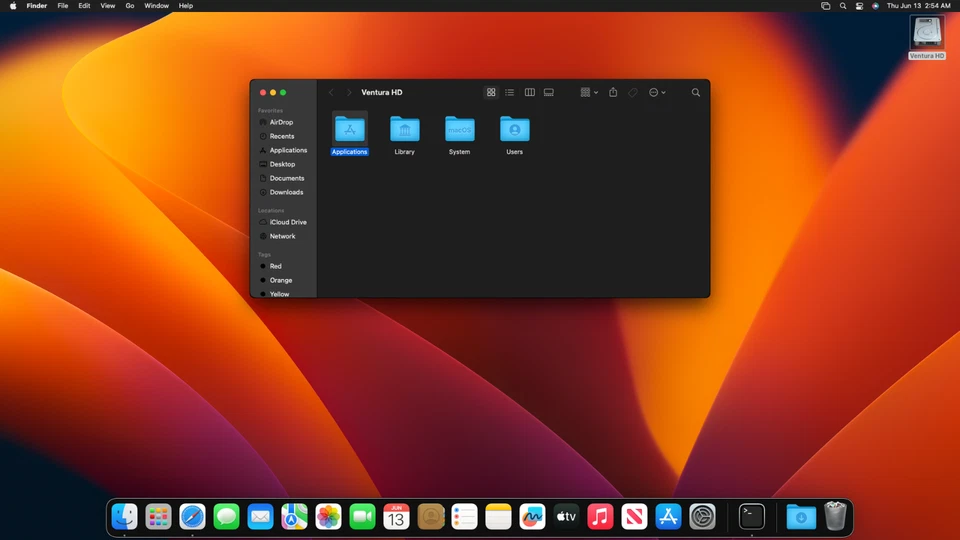Switch Finder to icon view
The width and height of the screenshot is (960, 540).
tap(491, 92)
